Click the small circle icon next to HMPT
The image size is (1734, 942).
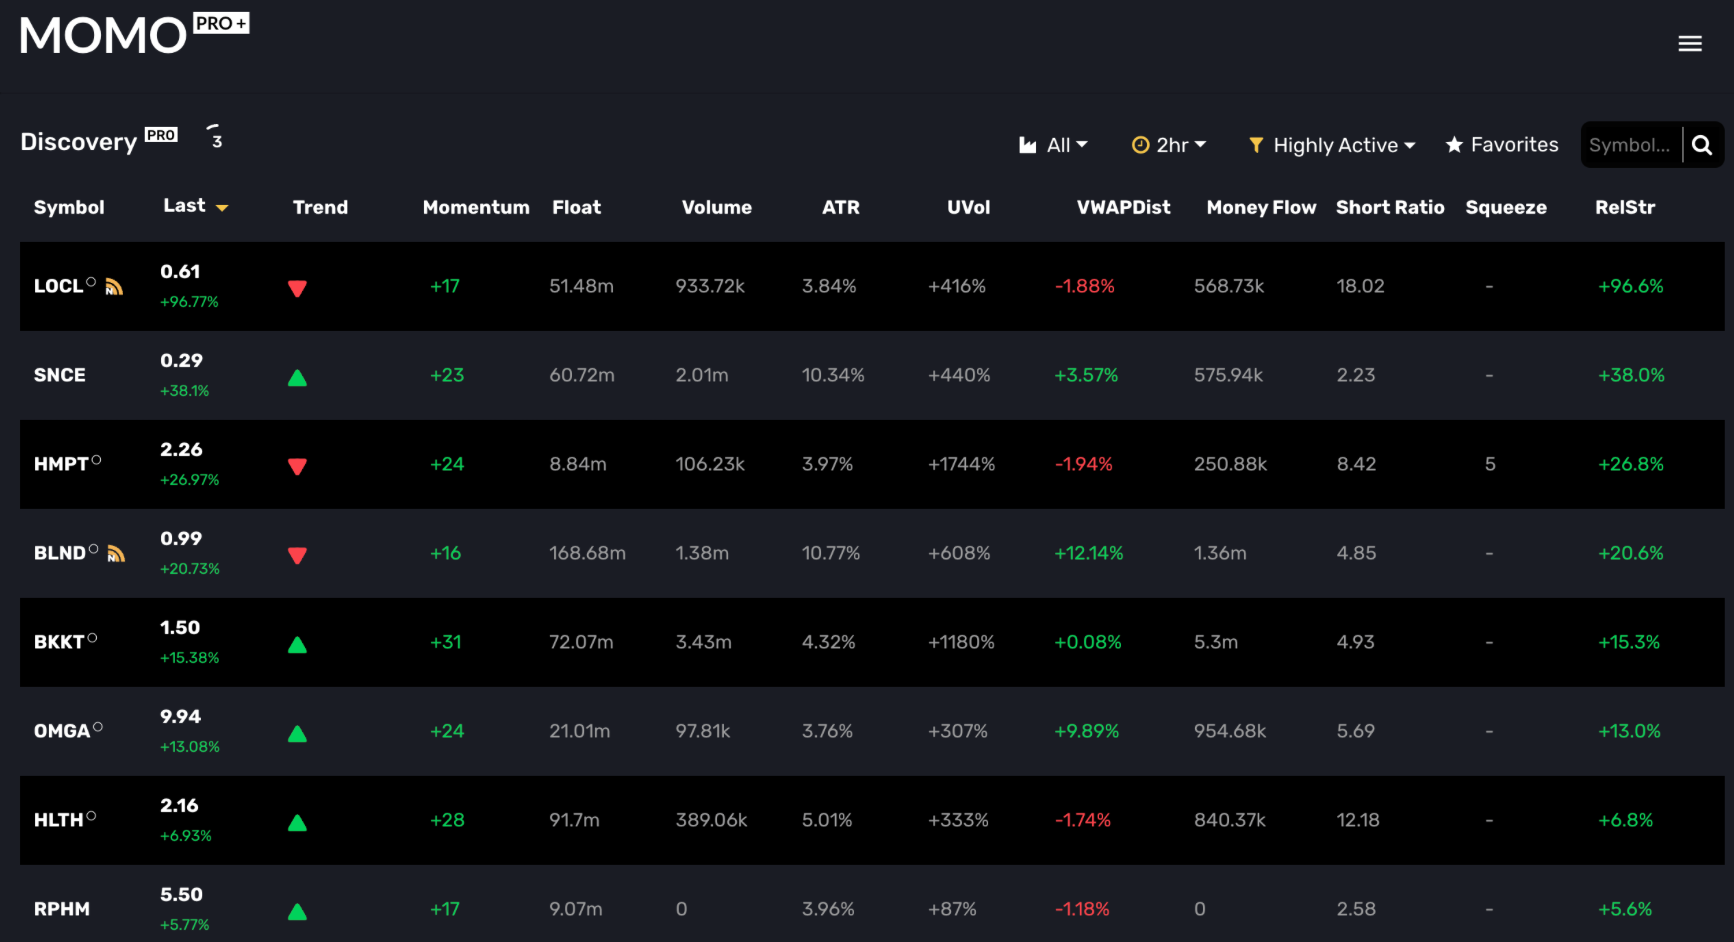96,460
